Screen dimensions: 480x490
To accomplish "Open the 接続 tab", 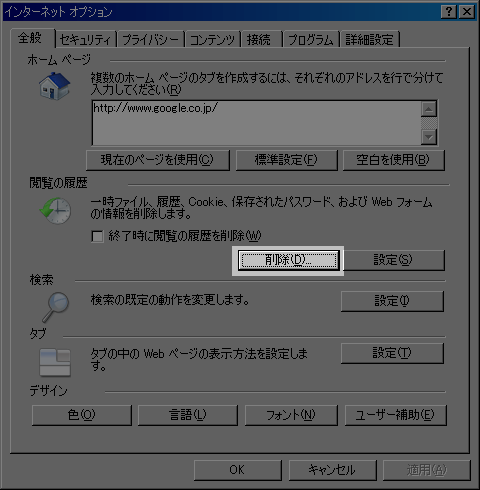I will [x=261, y=40].
